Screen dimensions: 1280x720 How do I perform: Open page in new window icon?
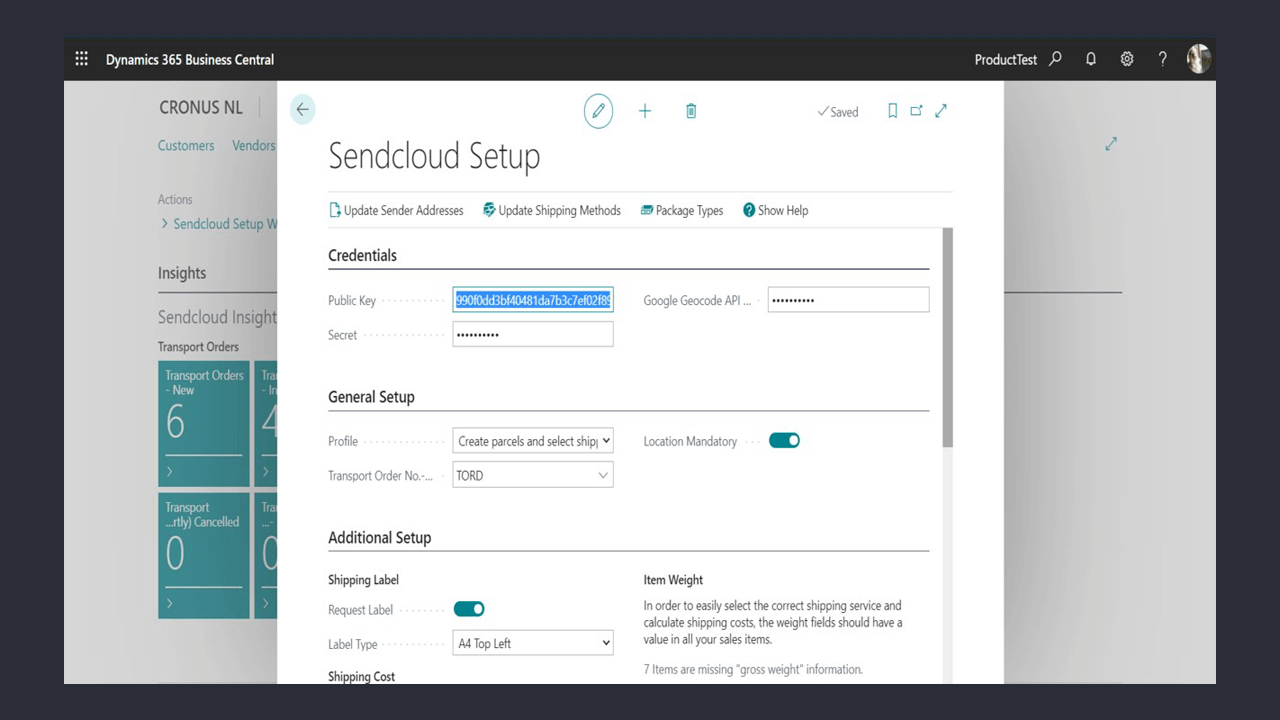point(916,111)
